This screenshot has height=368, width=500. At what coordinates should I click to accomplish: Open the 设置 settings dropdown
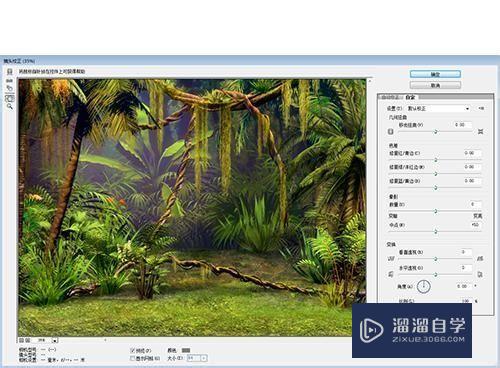coord(439,108)
